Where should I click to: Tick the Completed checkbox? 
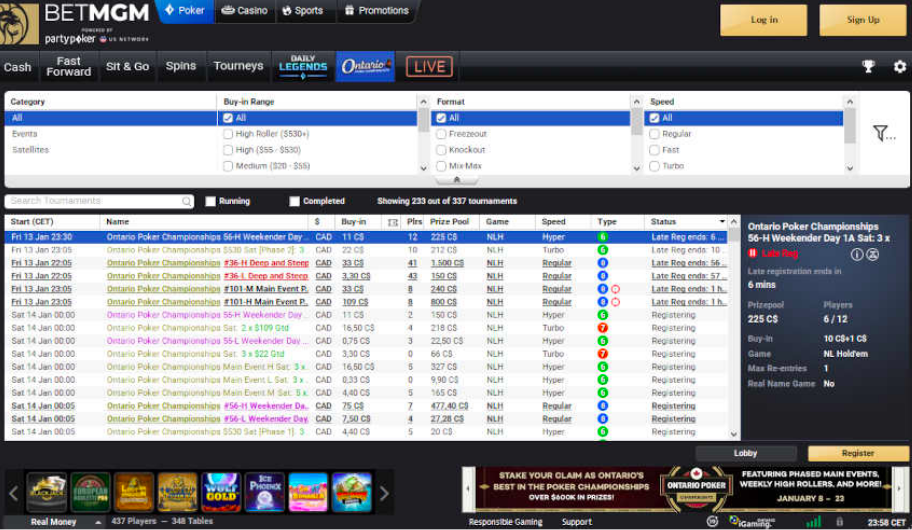(x=294, y=201)
